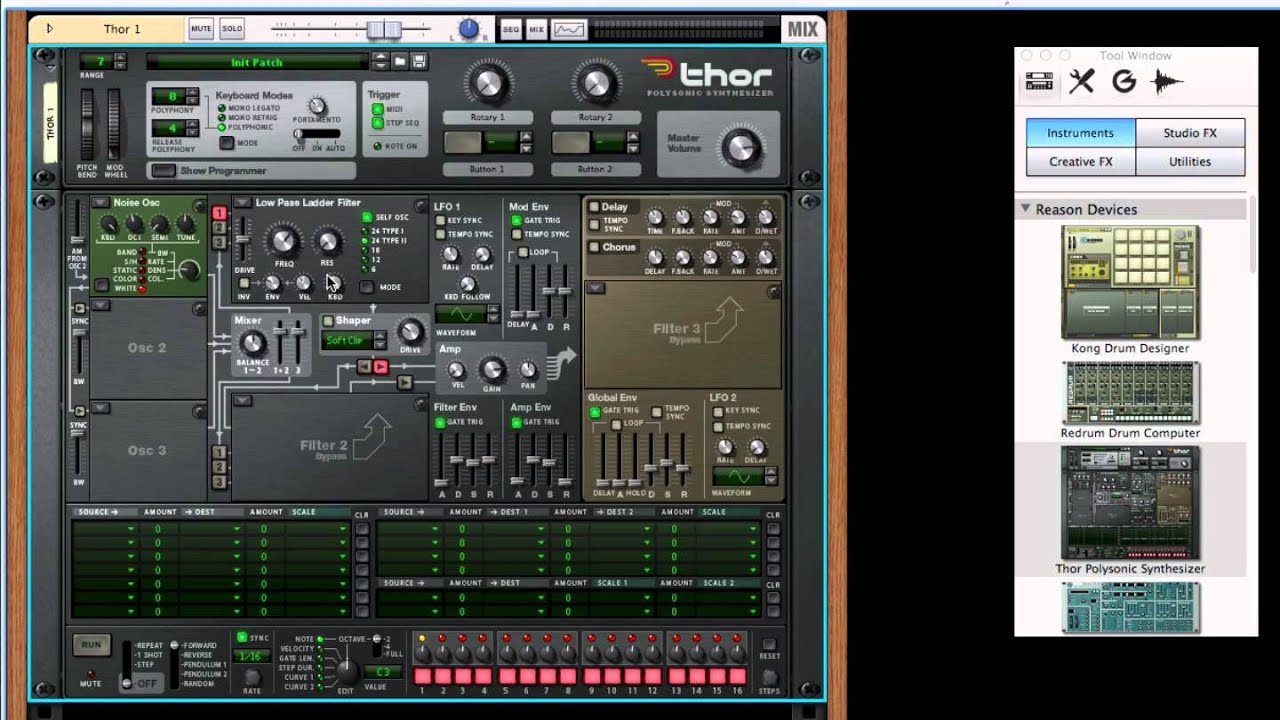This screenshot has height=720, width=1280.
Task: Click the step sequencer EDIT knob
Action: (x=346, y=671)
